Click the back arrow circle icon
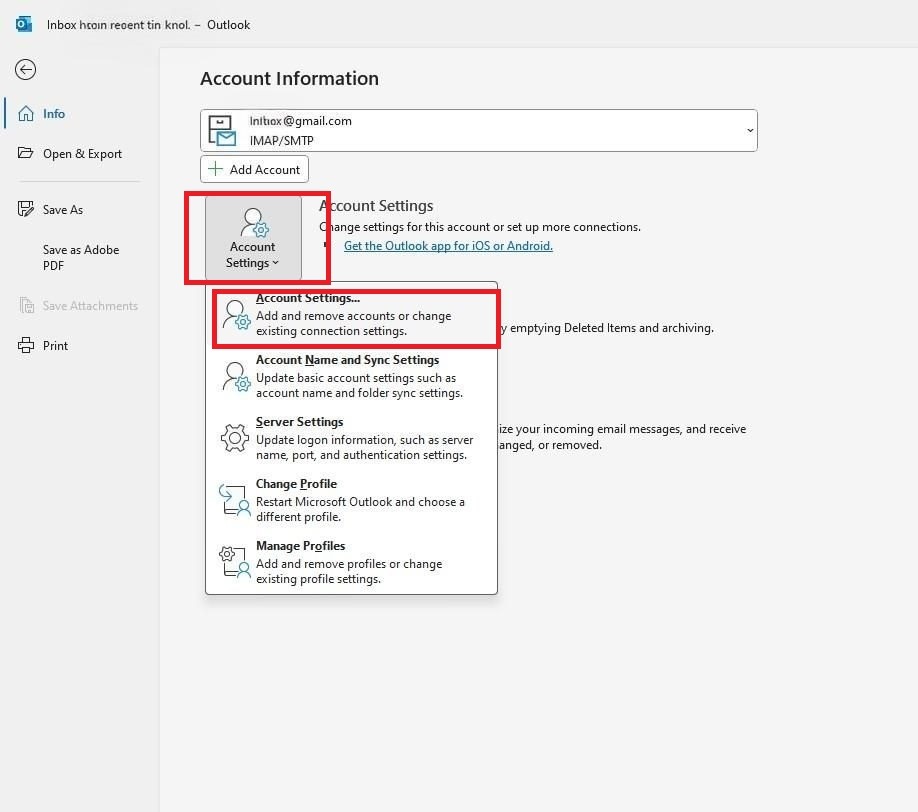Image resolution: width=918 pixels, height=812 pixels. coord(25,70)
